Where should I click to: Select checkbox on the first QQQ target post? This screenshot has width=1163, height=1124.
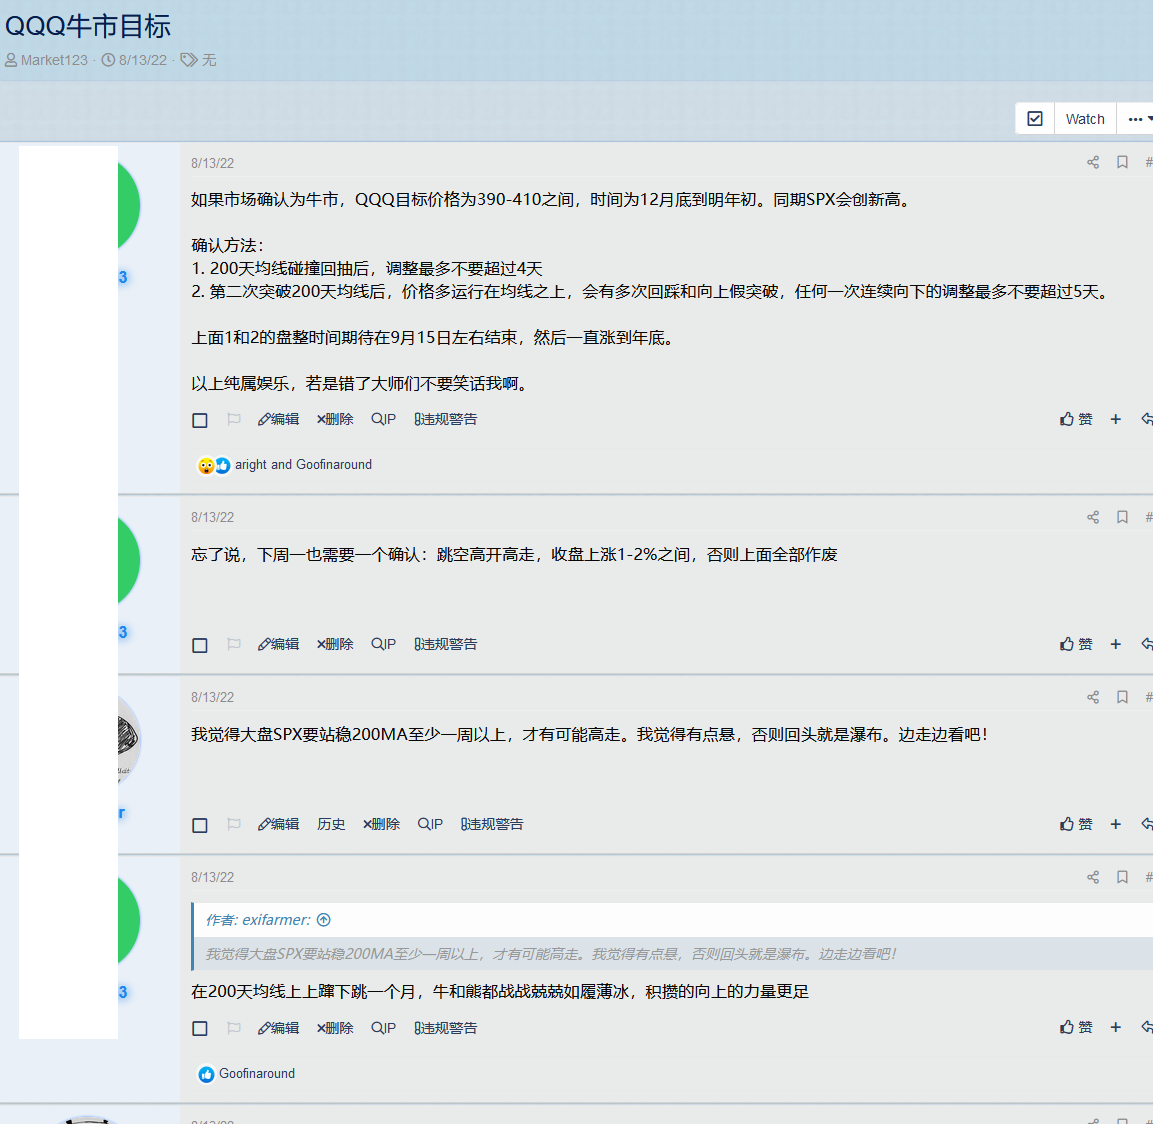coord(200,421)
